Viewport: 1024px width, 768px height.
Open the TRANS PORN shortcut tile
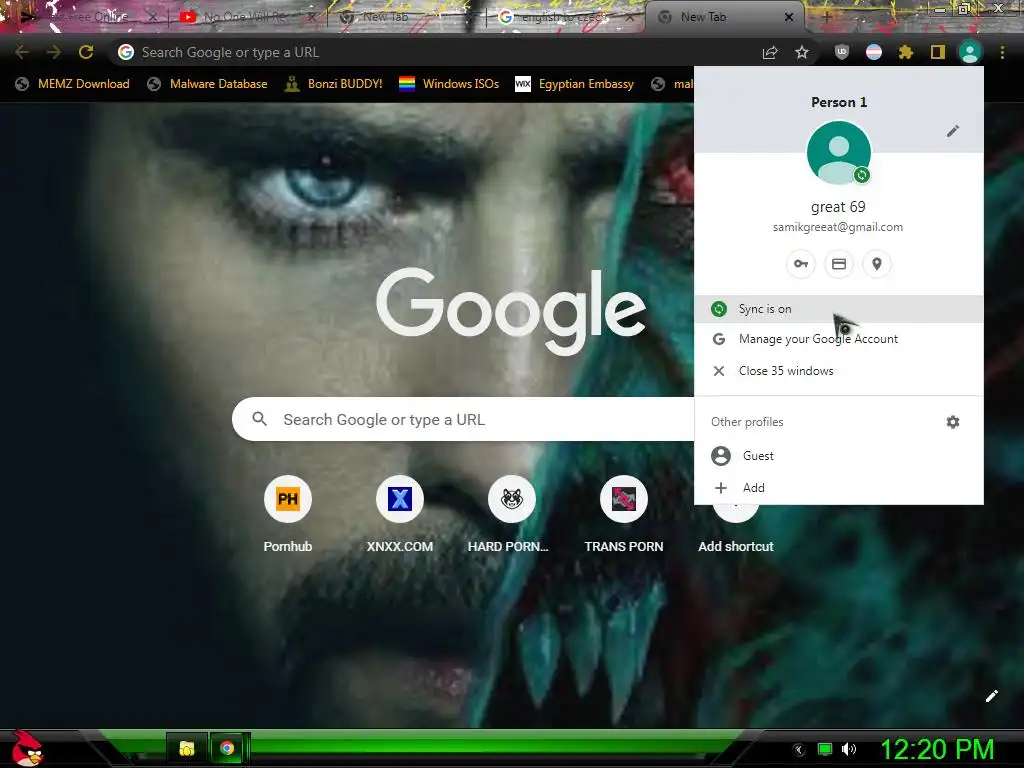click(624, 515)
